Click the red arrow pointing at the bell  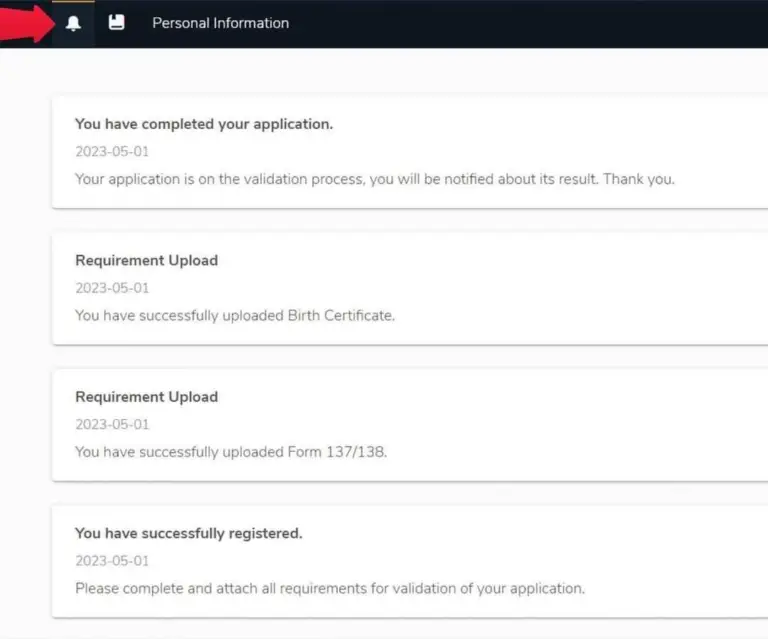(x=27, y=22)
